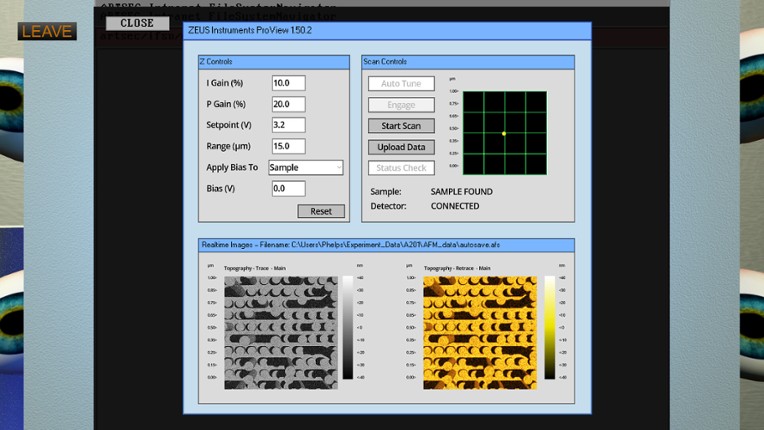
Task: Click the Upload Data button
Action: point(401,147)
